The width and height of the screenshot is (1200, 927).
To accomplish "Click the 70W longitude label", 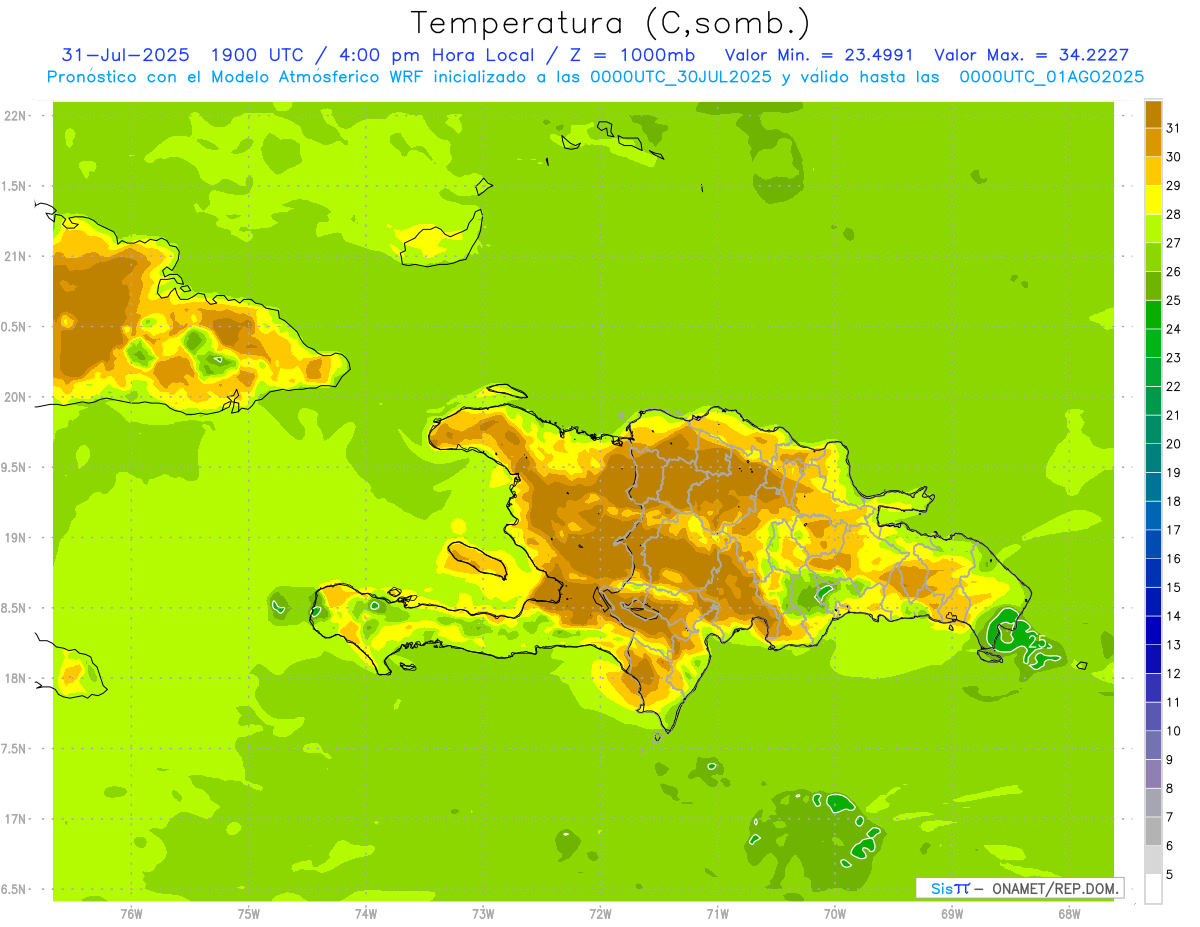I will point(835,913).
